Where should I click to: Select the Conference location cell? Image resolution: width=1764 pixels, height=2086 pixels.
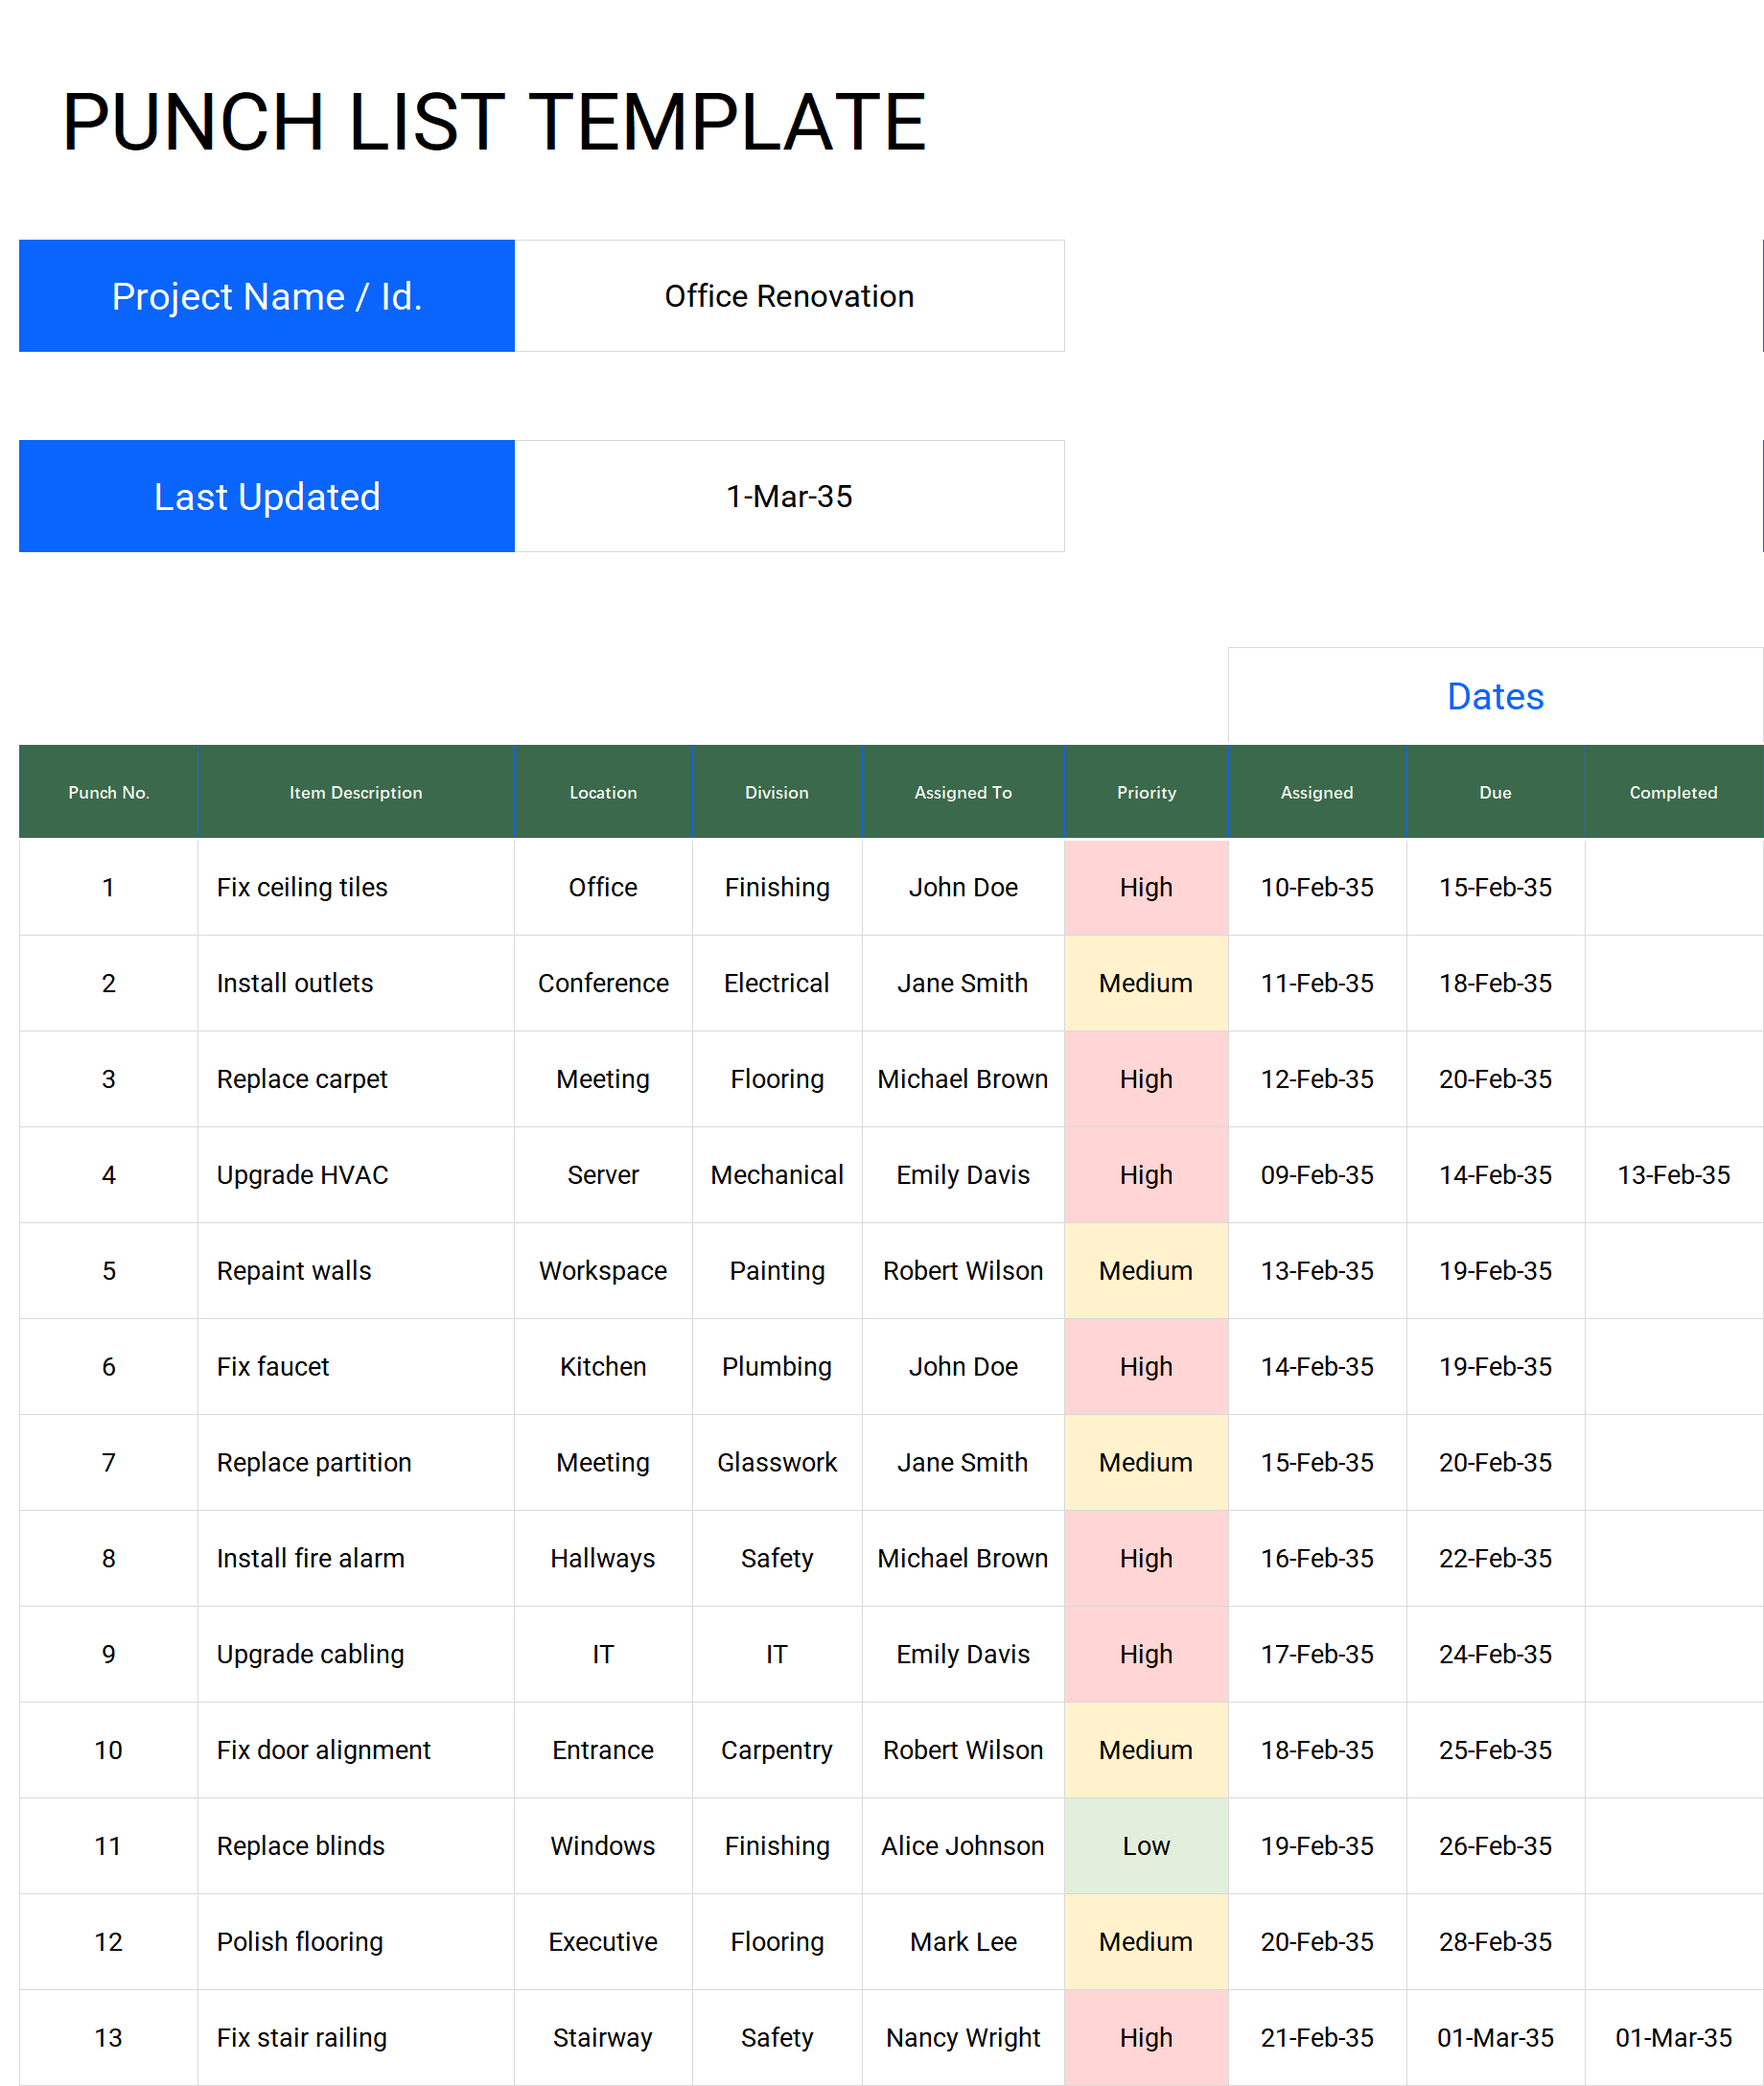pyautogui.click(x=603, y=983)
